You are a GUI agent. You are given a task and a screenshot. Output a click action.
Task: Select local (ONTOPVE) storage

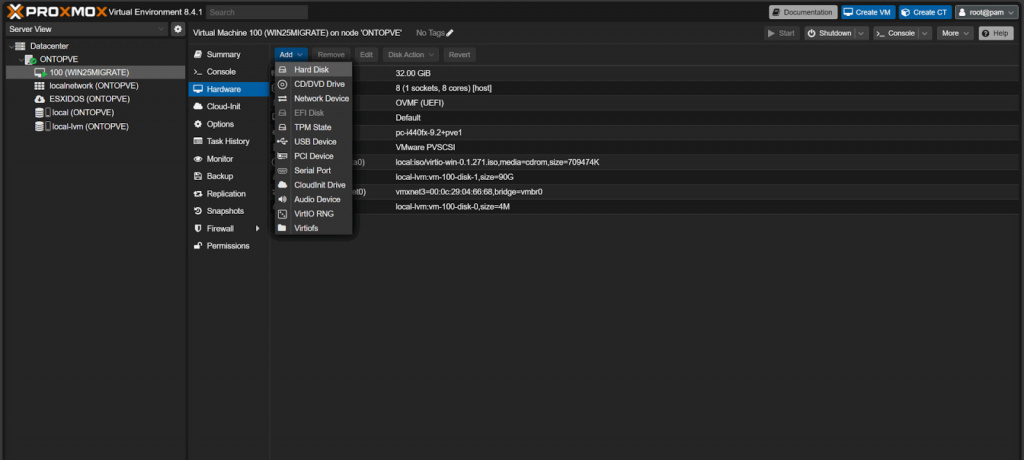(95, 112)
